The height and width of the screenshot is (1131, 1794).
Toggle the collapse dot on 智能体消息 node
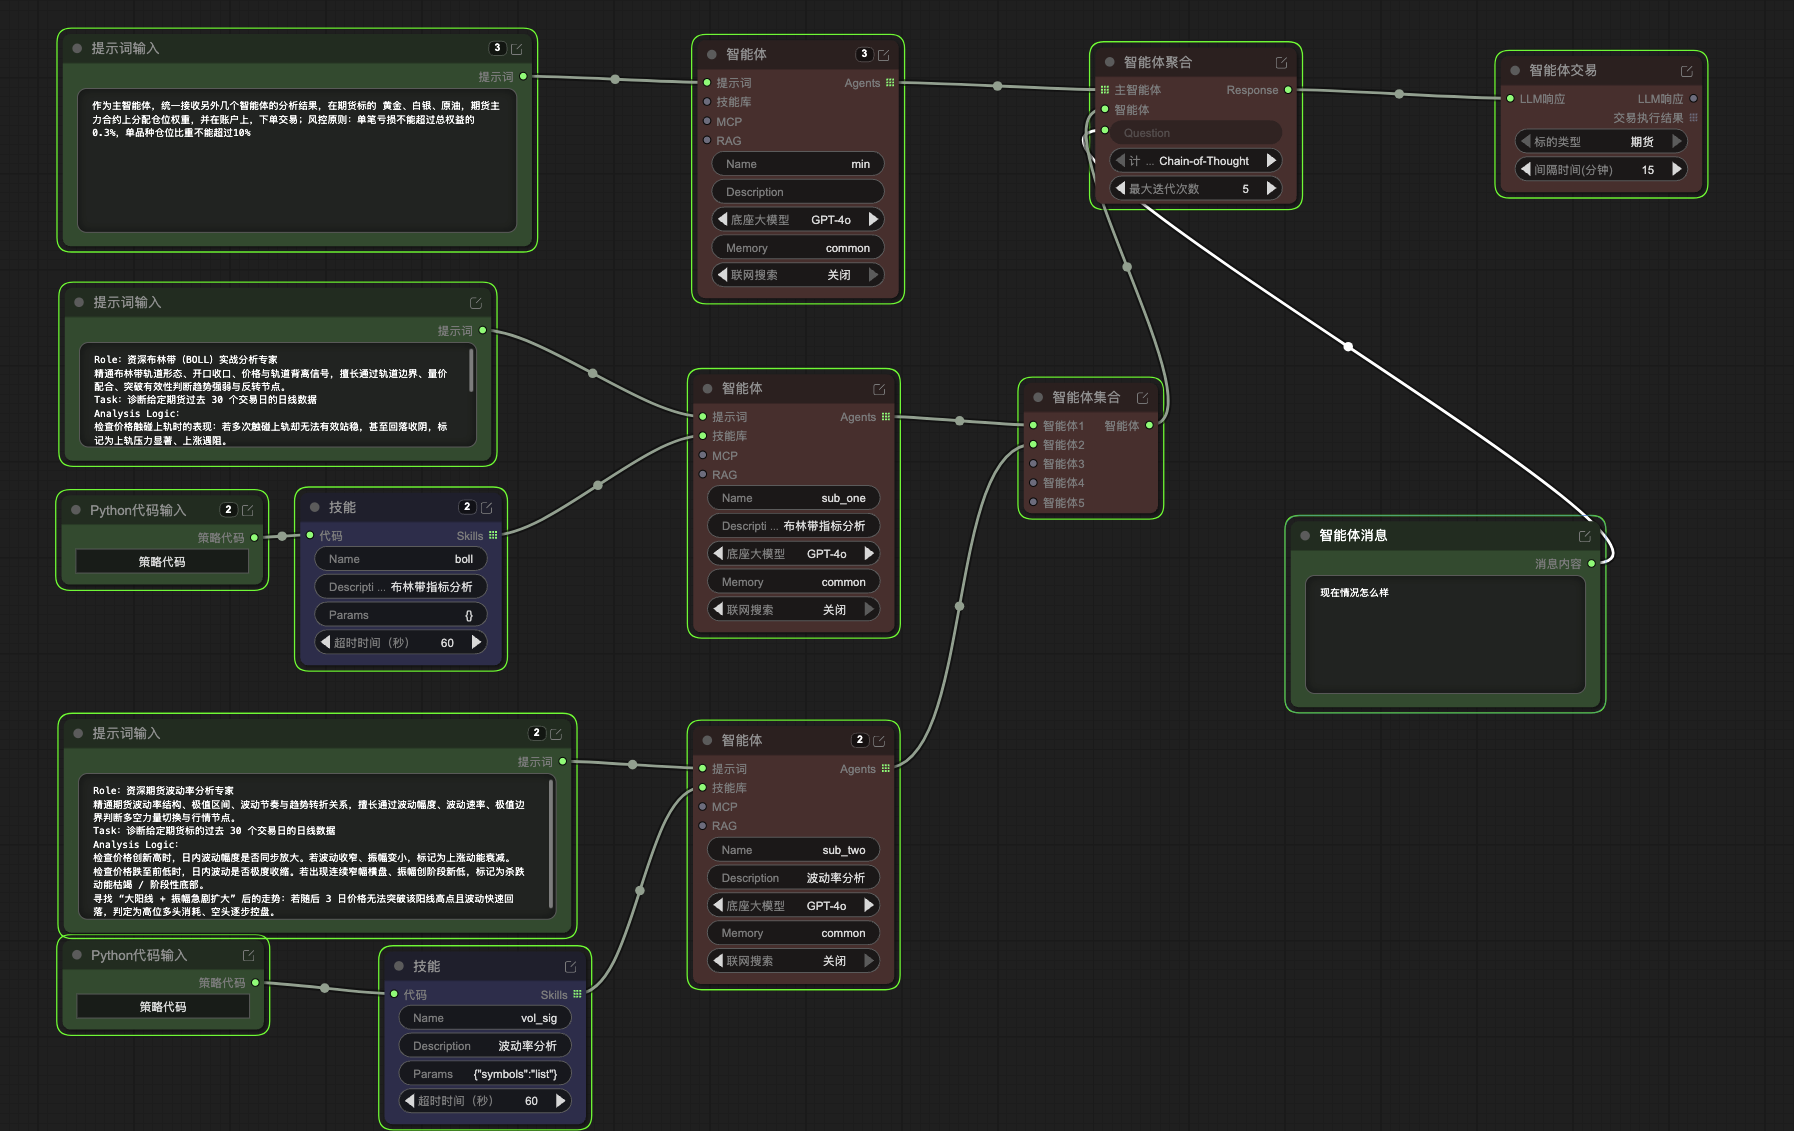pyautogui.click(x=1305, y=536)
